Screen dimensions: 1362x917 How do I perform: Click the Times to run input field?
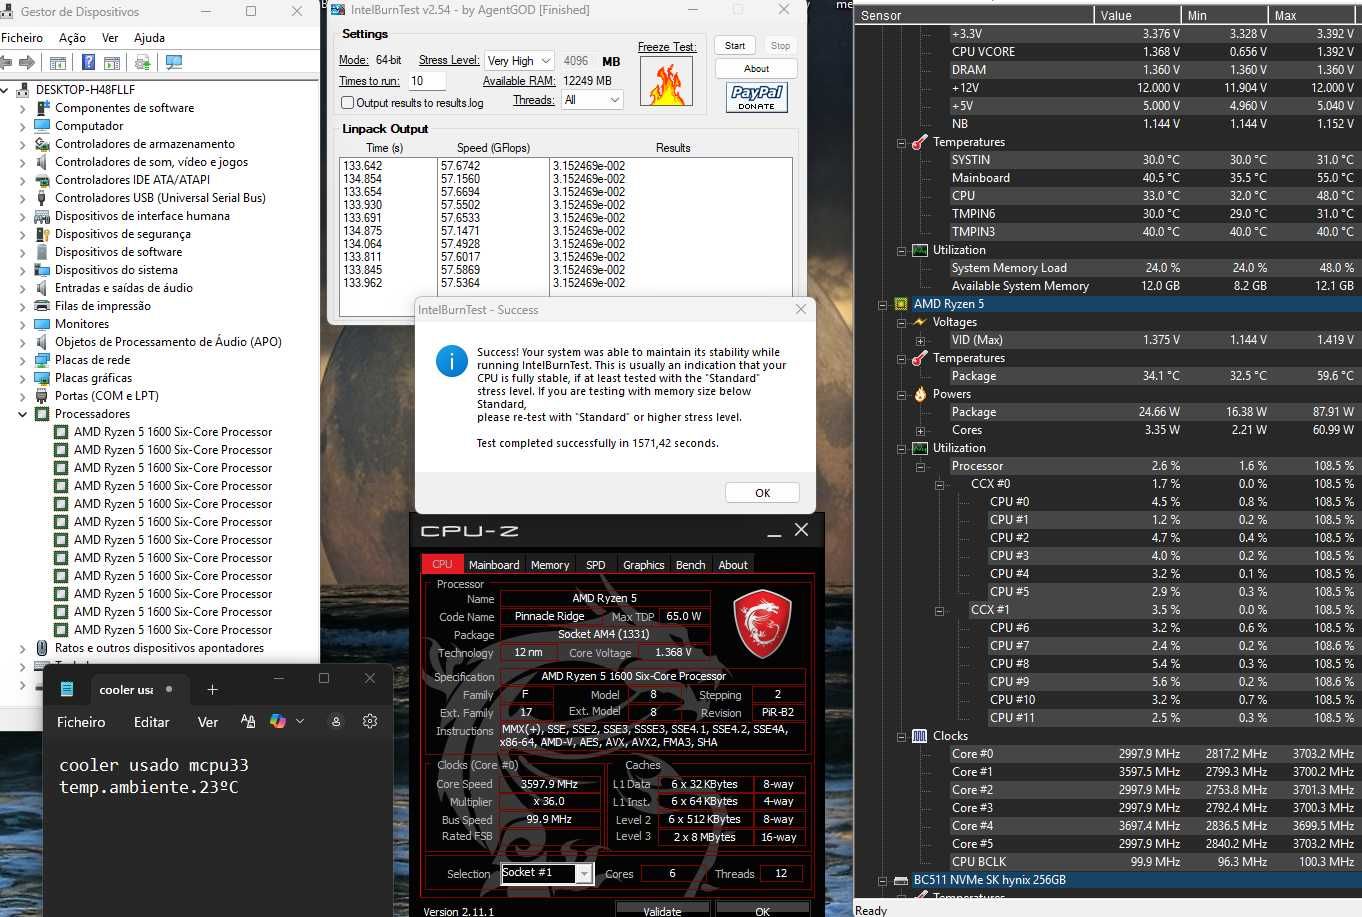427,81
